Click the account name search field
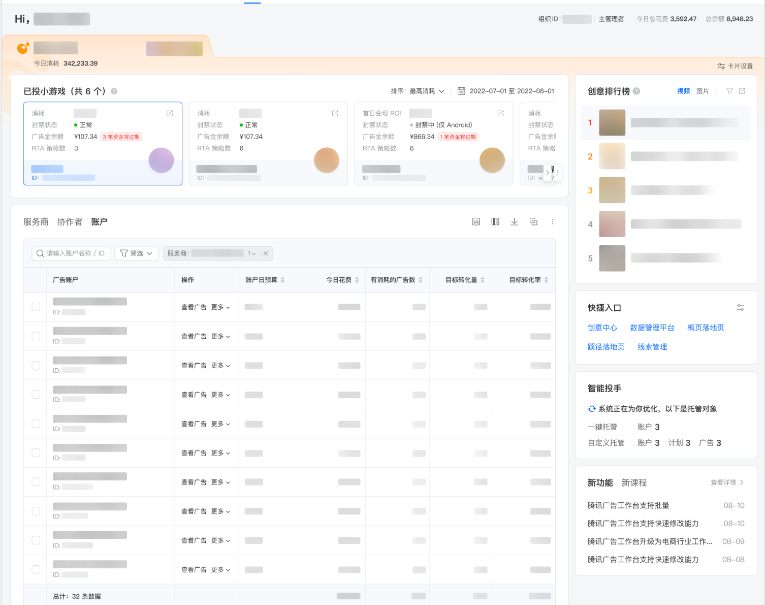 tap(72, 254)
